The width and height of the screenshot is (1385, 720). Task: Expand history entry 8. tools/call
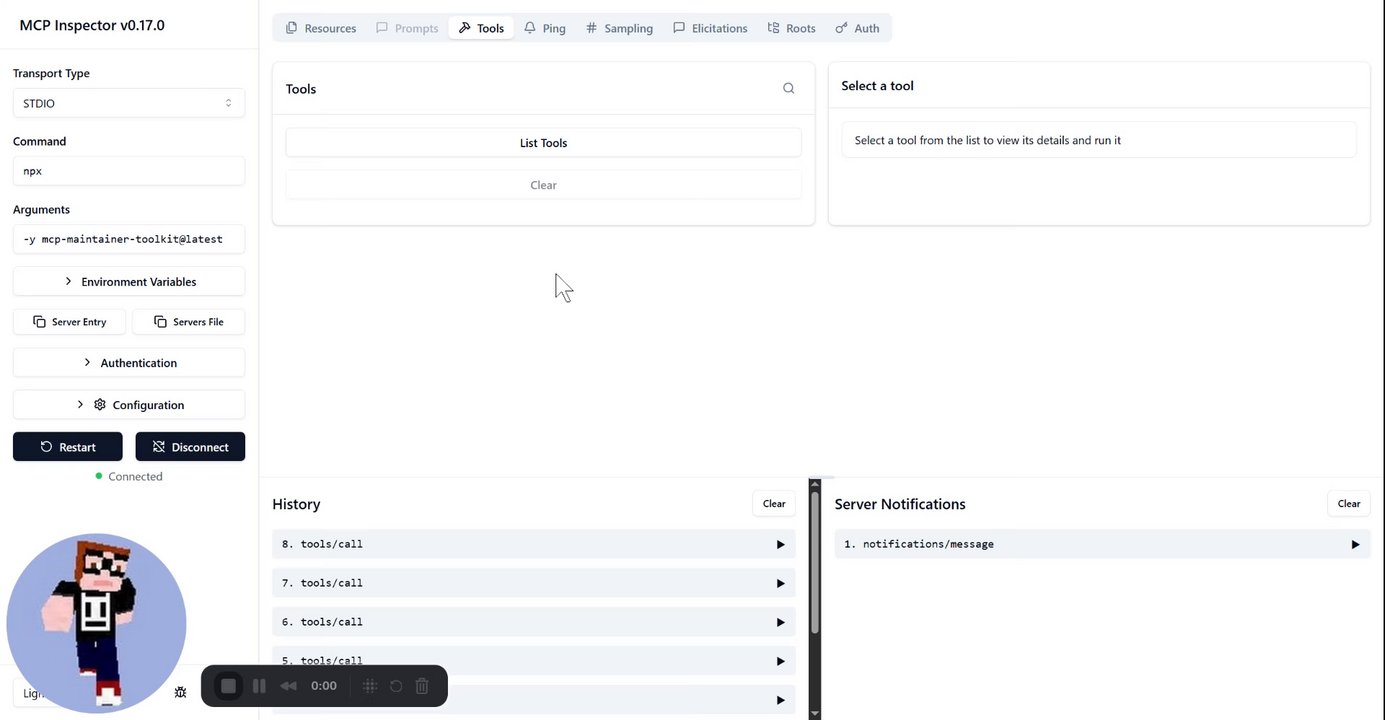(534, 544)
